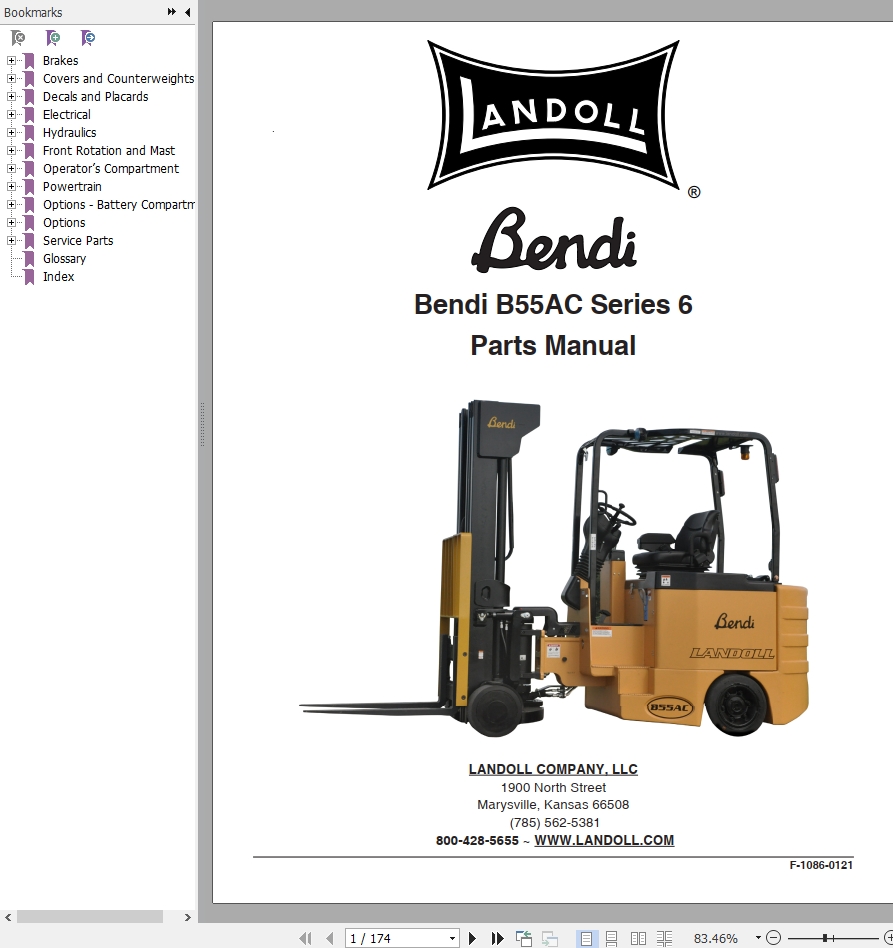Open the WWW.LANDOLL.COM link
Viewport: 893px width, 948px height.
tap(604, 840)
